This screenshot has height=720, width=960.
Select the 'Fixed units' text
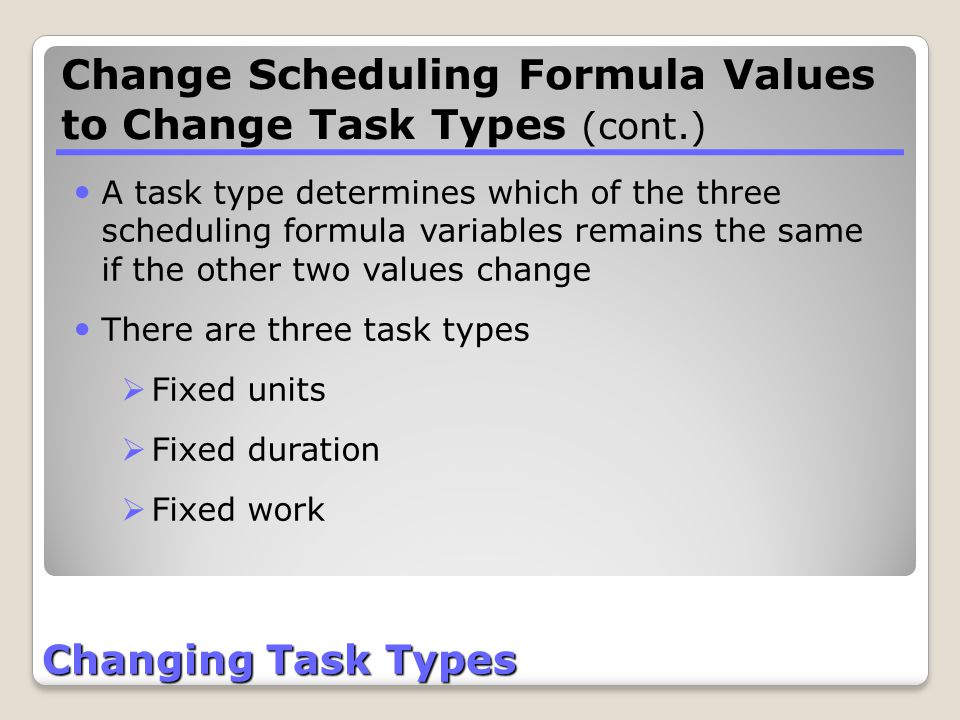point(238,389)
